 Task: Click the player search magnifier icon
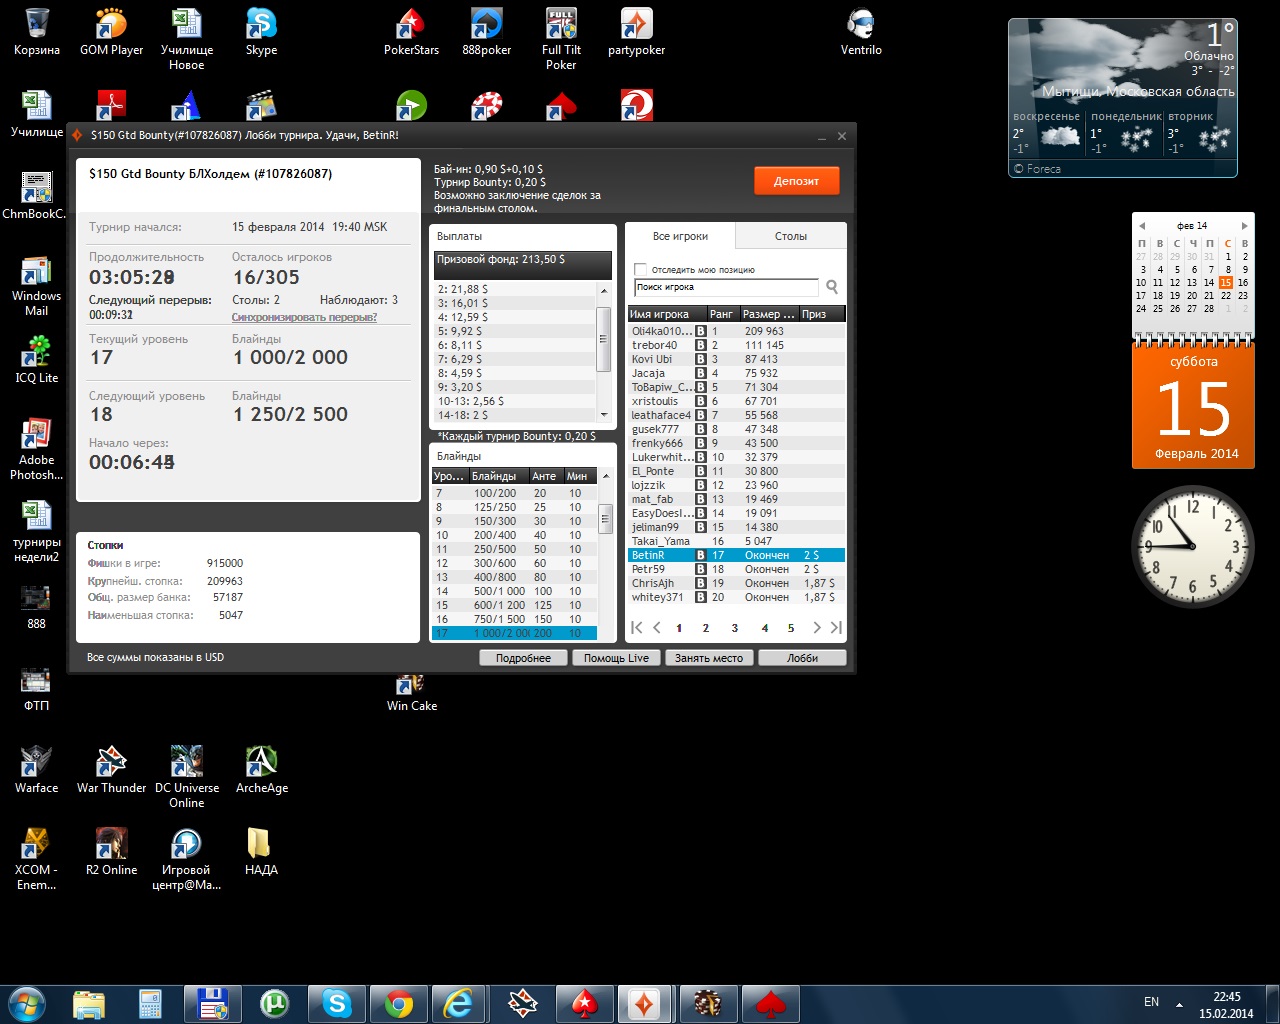pyautogui.click(x=831, y=287)
